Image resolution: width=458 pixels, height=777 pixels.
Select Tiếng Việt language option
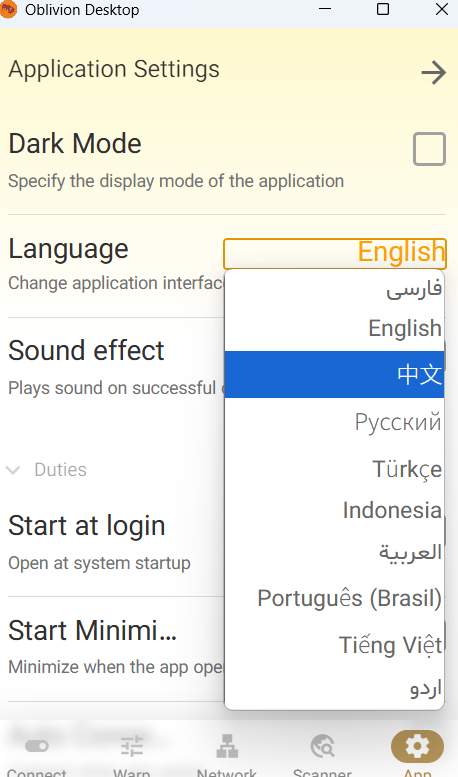tap(334, 645)
